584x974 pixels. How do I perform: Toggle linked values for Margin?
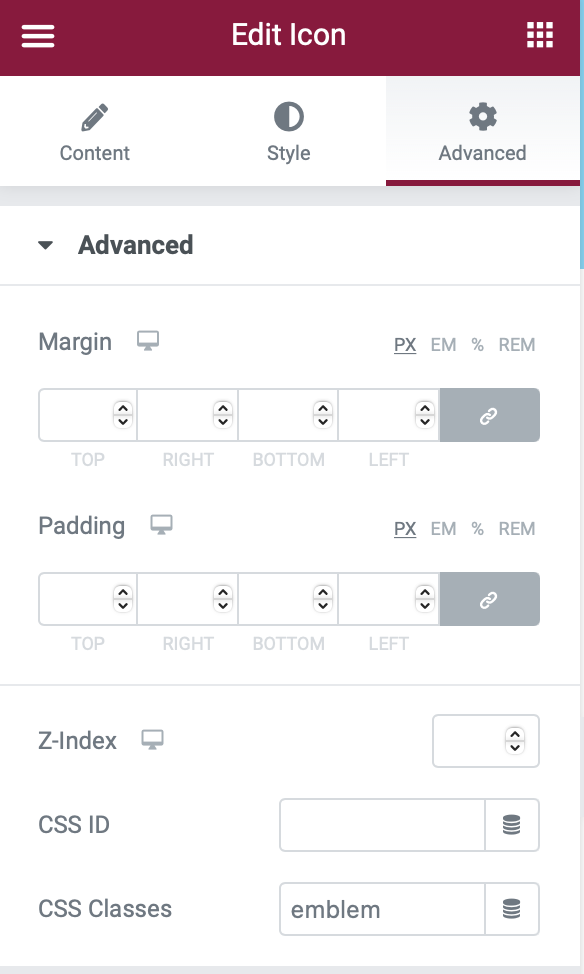point(490,415)
